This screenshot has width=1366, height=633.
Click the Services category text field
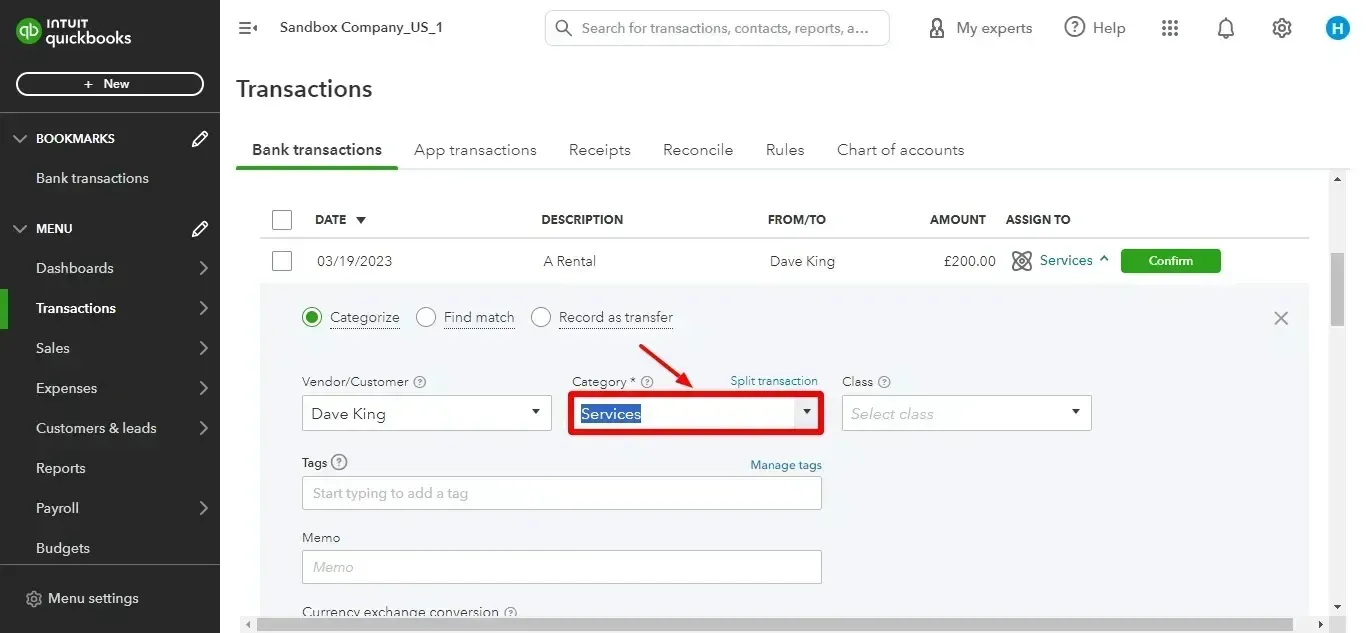(686, 413)
